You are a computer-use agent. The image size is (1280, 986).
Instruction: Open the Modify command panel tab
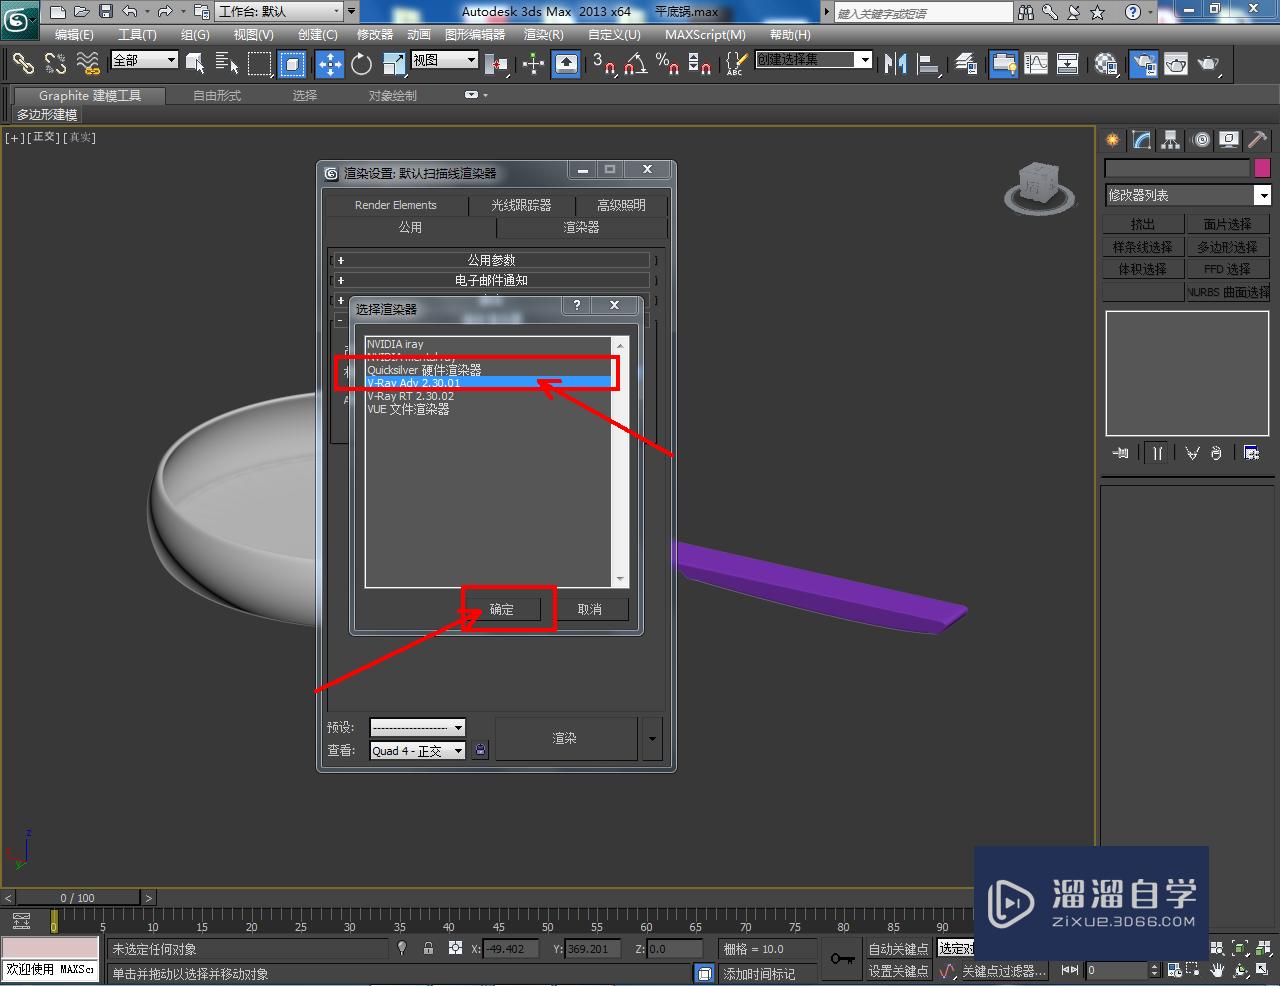pyautogui.click(x=1142, y=140)
